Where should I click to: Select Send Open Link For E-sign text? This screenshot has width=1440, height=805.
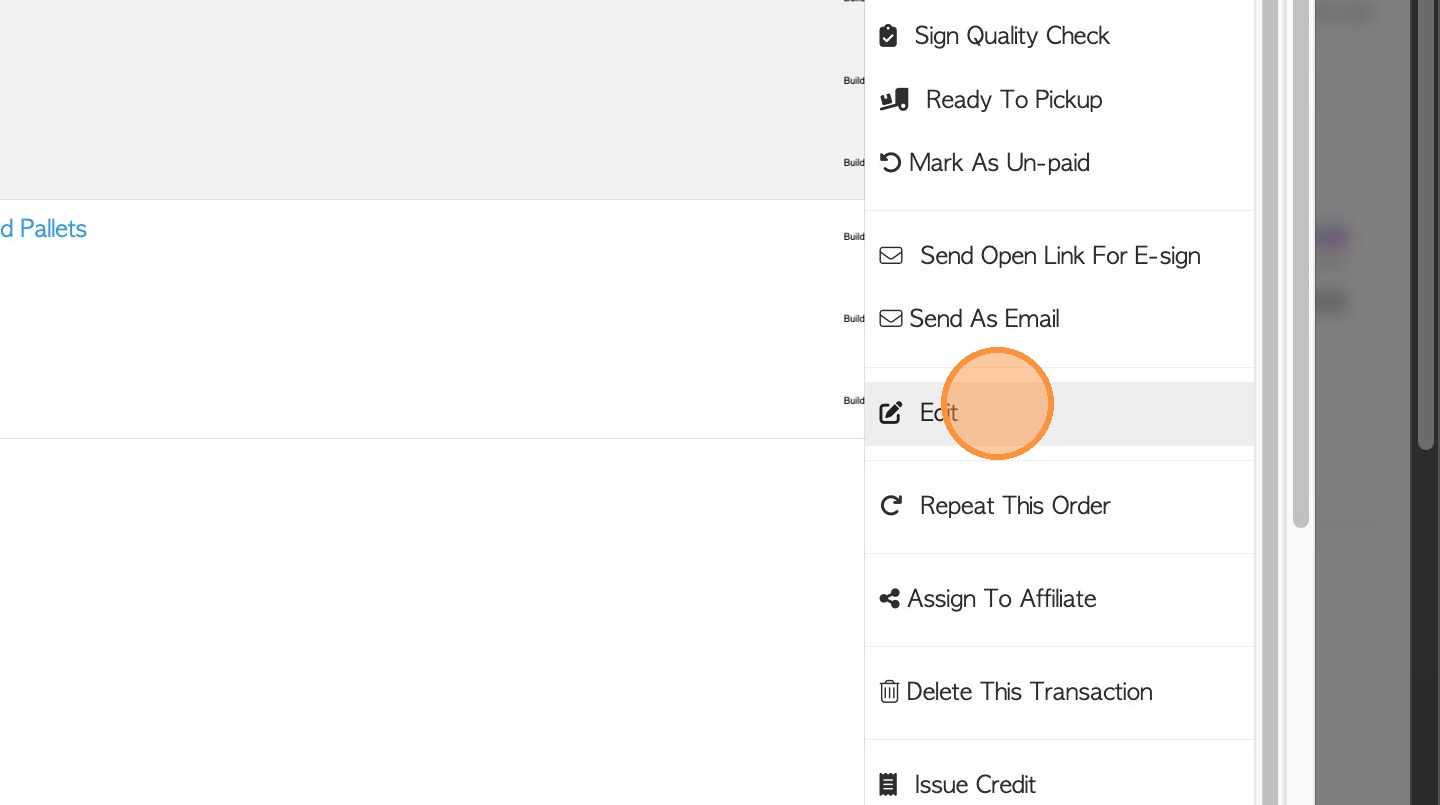[1060, 256]
